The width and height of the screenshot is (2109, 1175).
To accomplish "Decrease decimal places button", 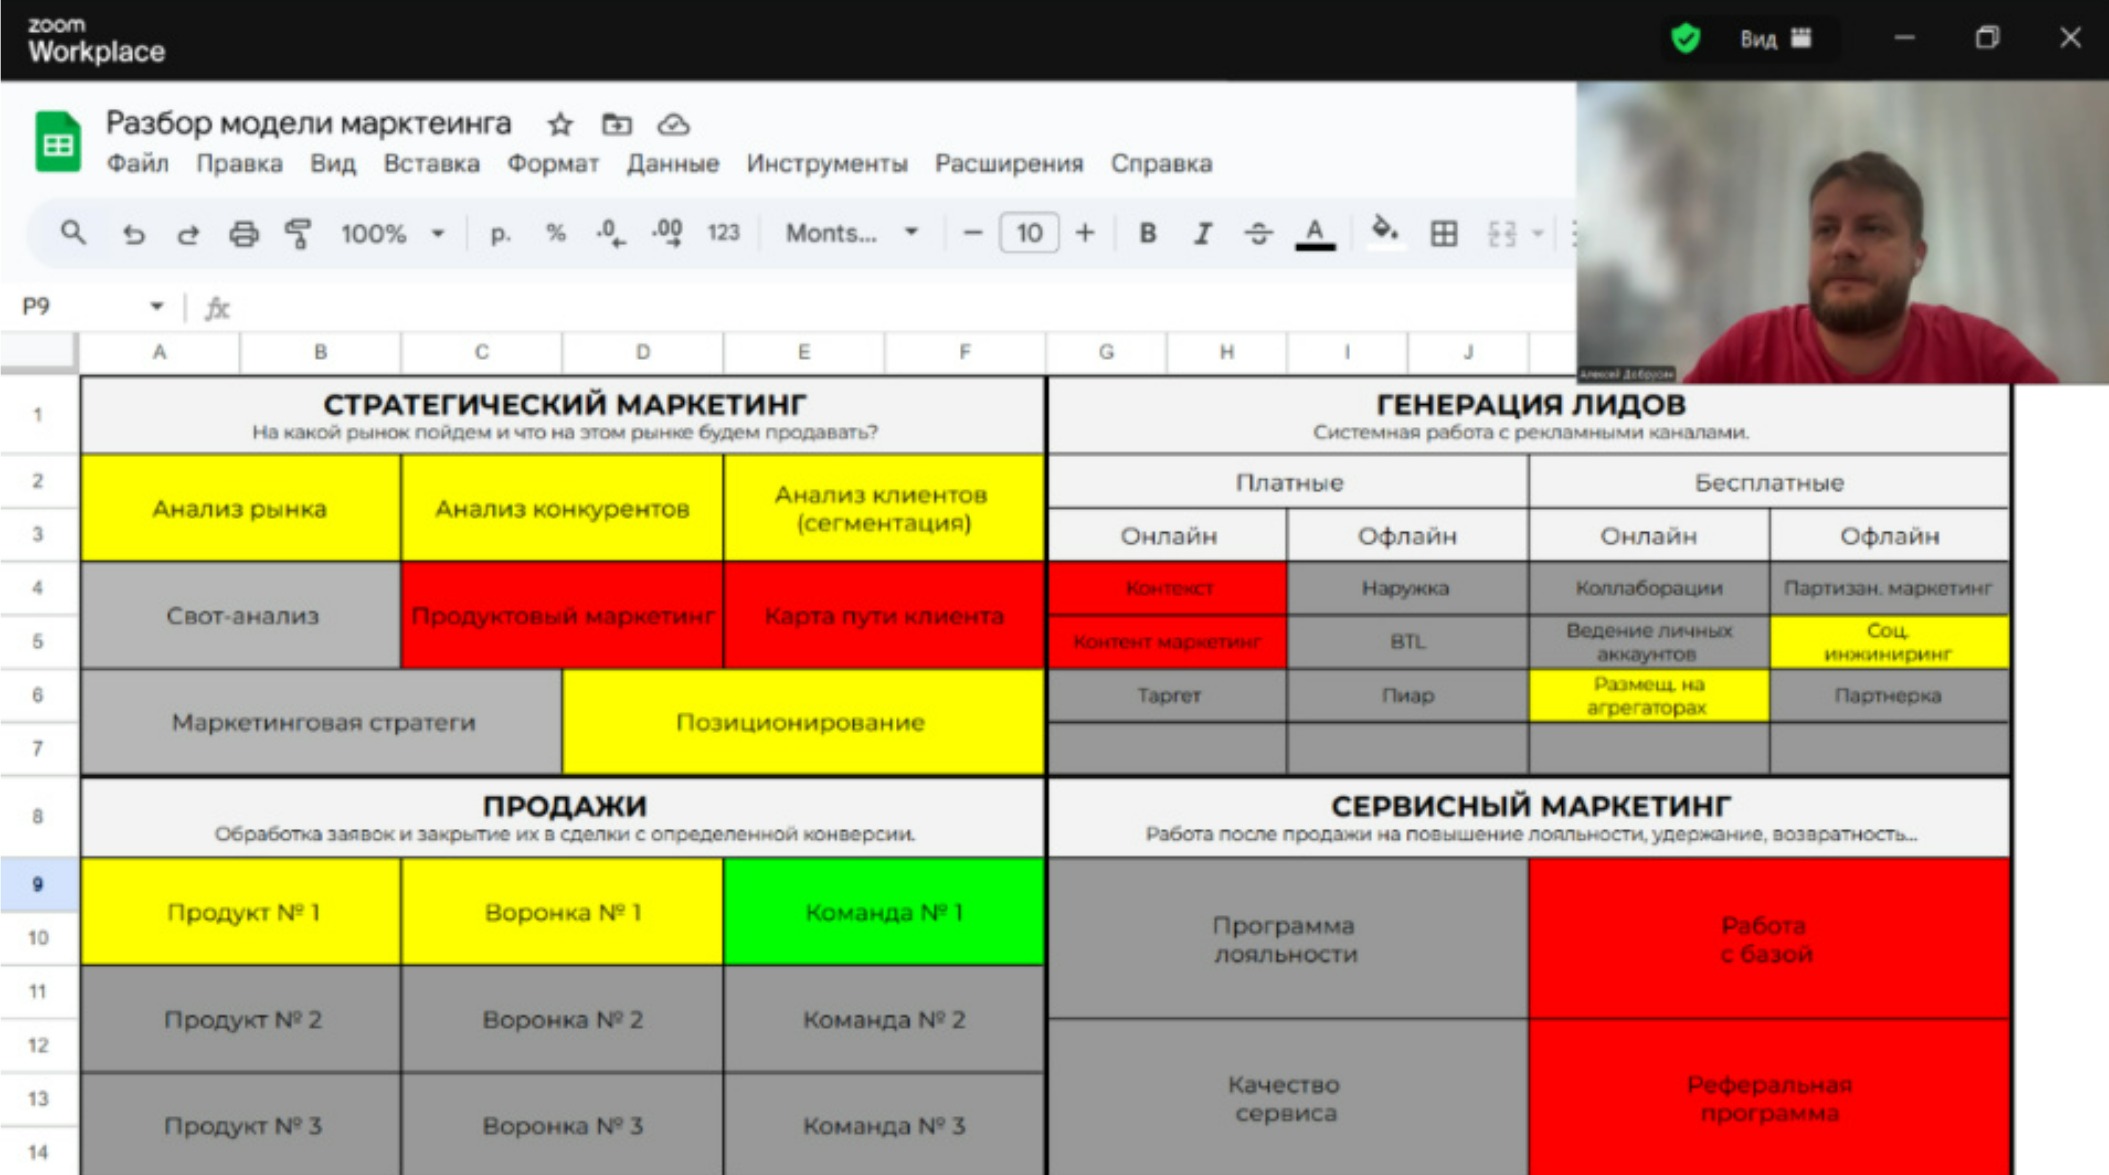I will point(610,233).
